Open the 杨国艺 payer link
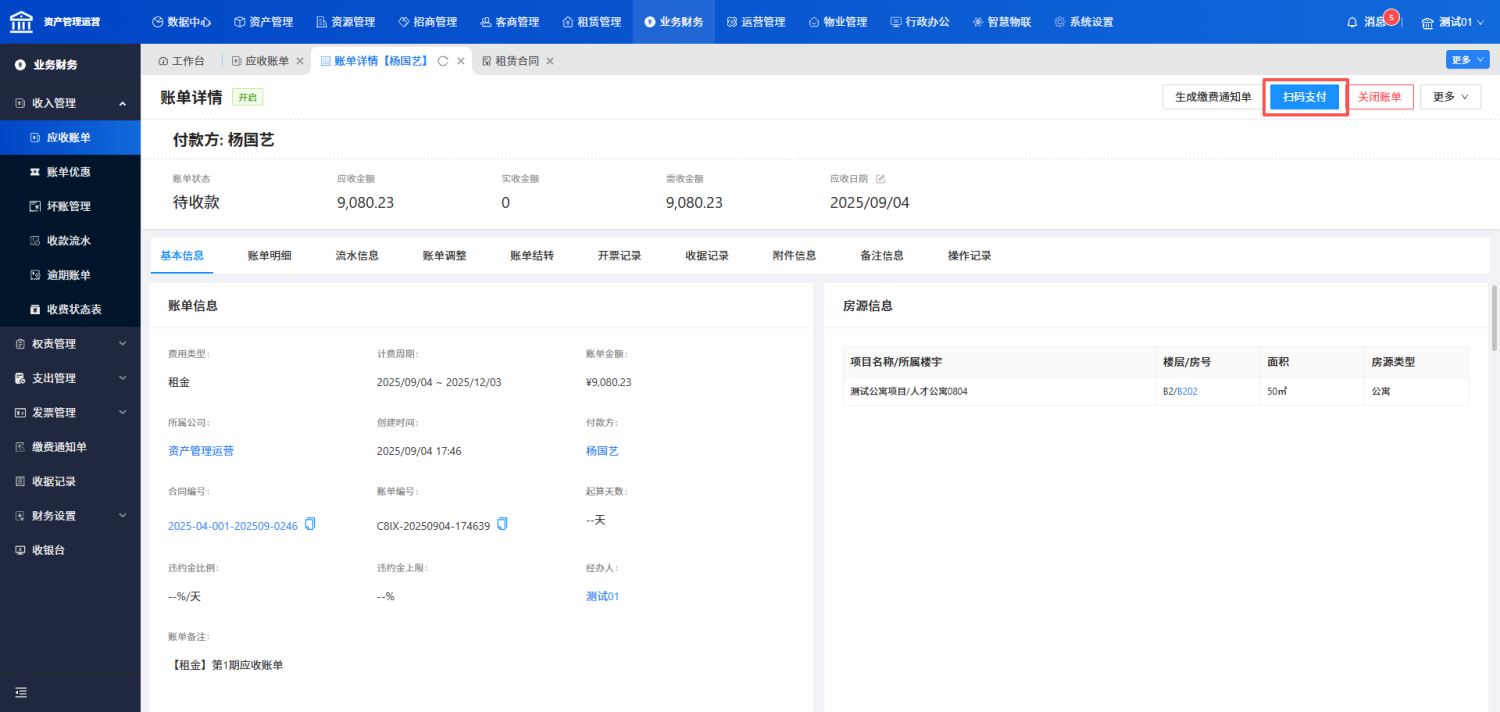 (x=602, y=451)
